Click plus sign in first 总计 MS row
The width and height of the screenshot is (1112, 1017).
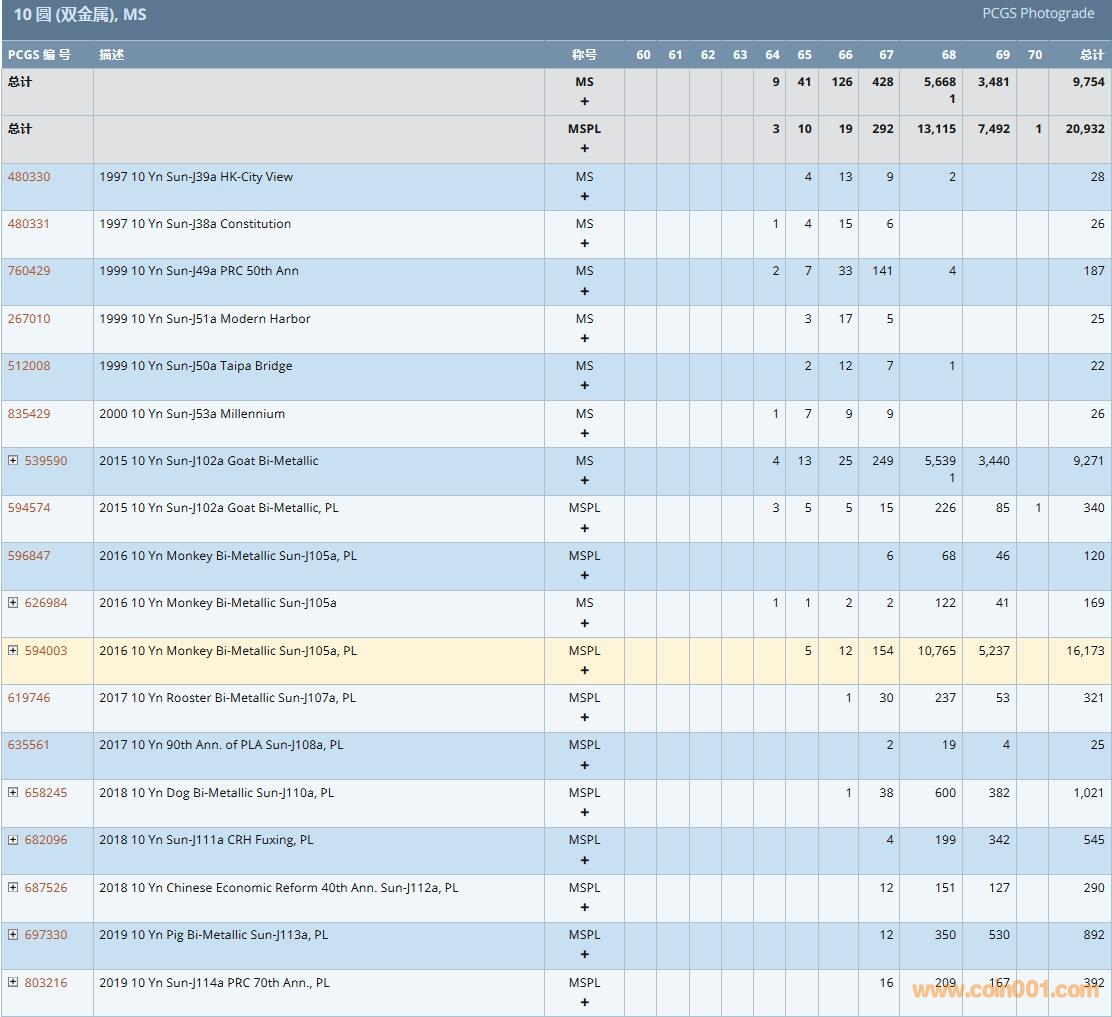585,102
